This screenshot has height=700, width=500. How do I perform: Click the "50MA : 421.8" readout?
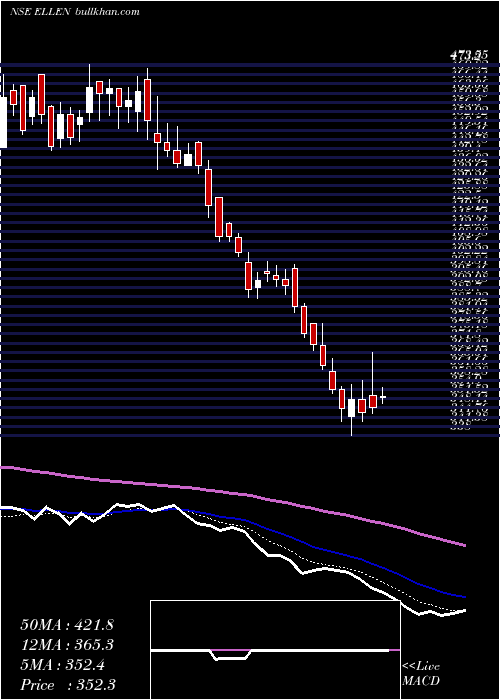pyautogui.click(x=67, y=625)
